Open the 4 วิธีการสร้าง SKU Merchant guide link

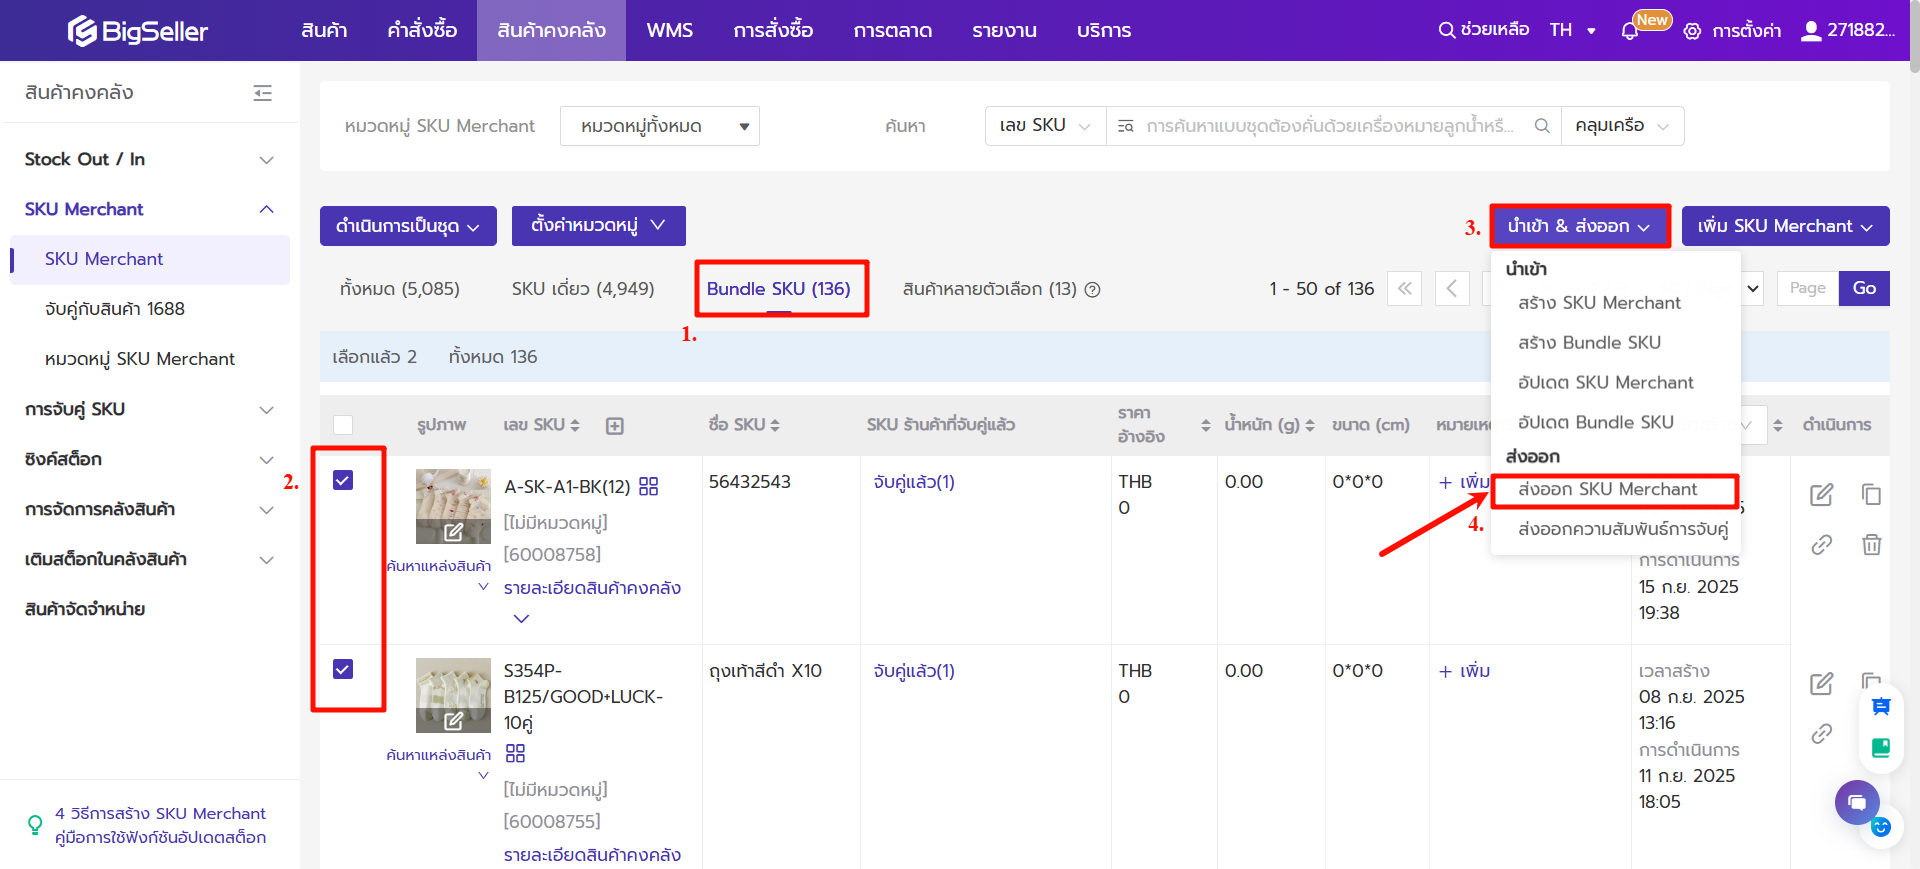tap(160, 814)
